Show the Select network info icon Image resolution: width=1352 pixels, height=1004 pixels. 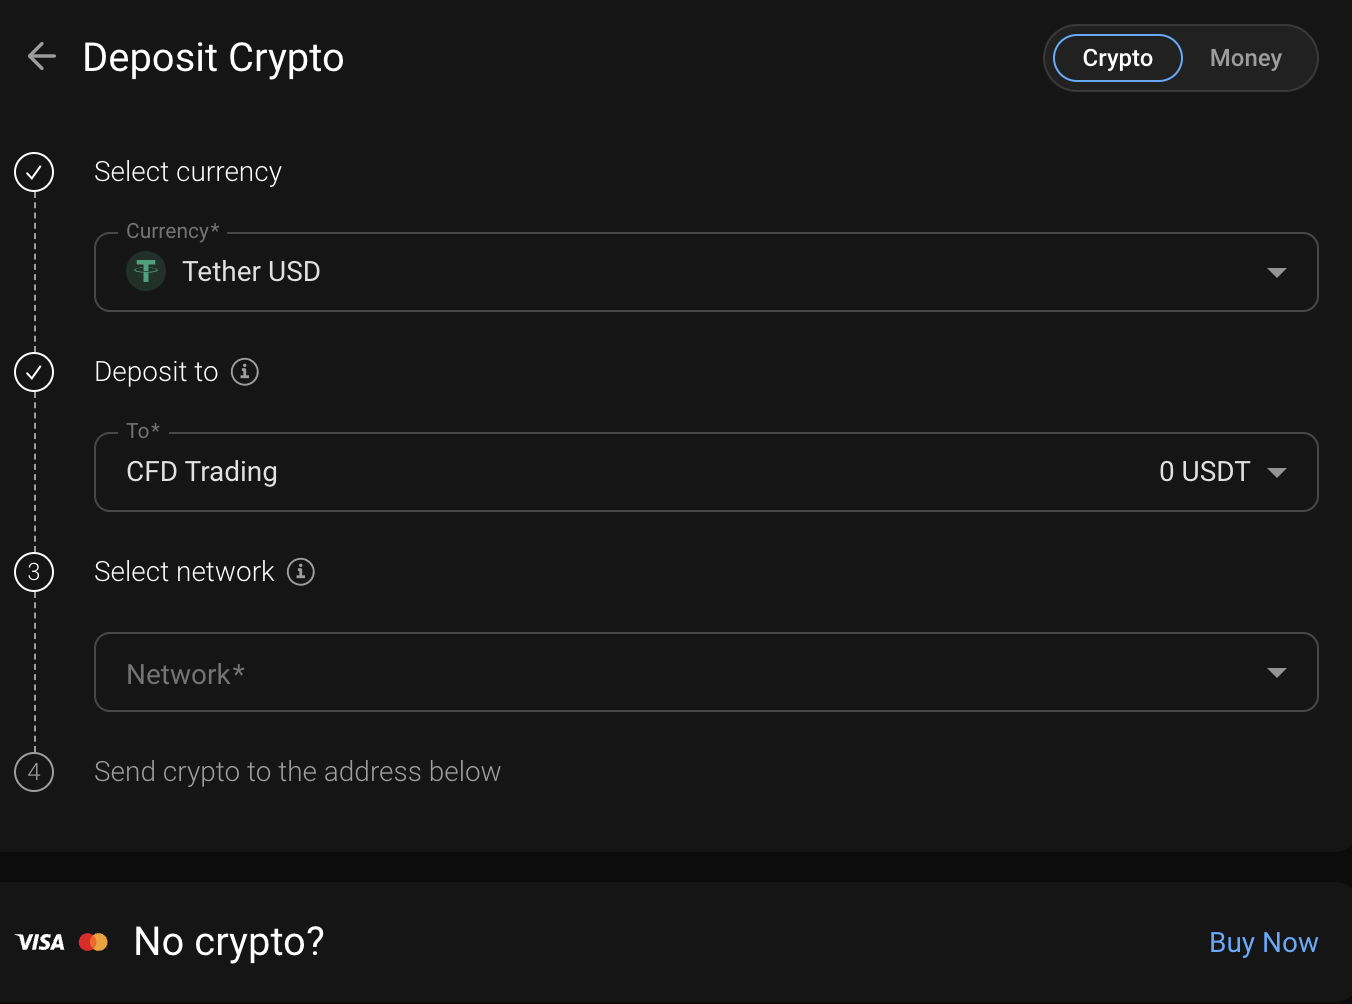click(x=301, y=571)
